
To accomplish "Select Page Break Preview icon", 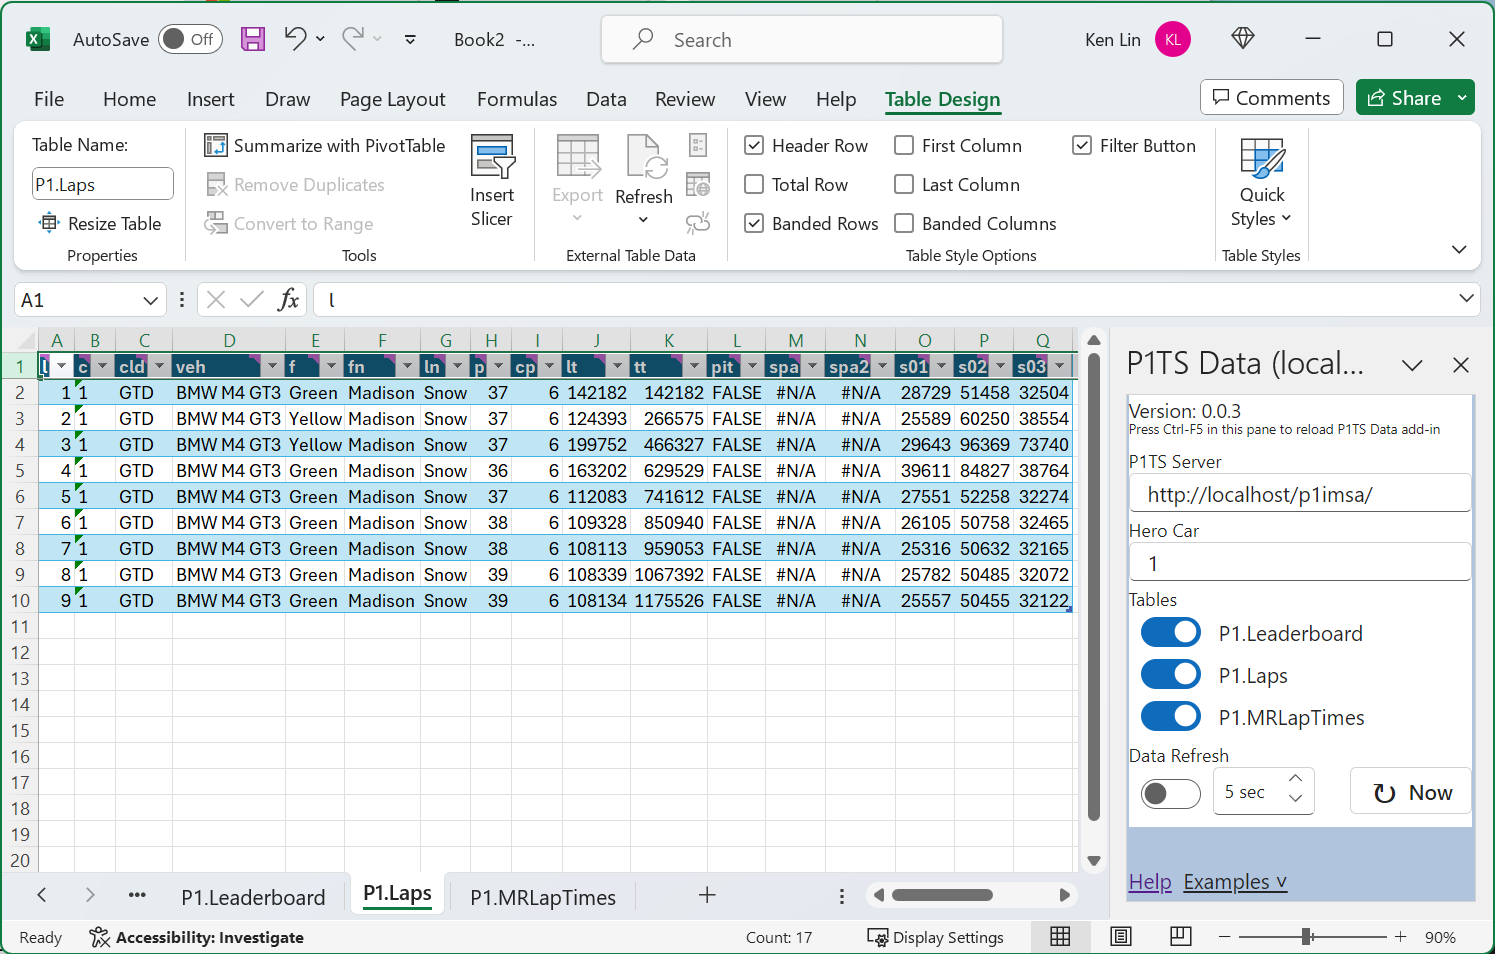I will [1181, 936].
